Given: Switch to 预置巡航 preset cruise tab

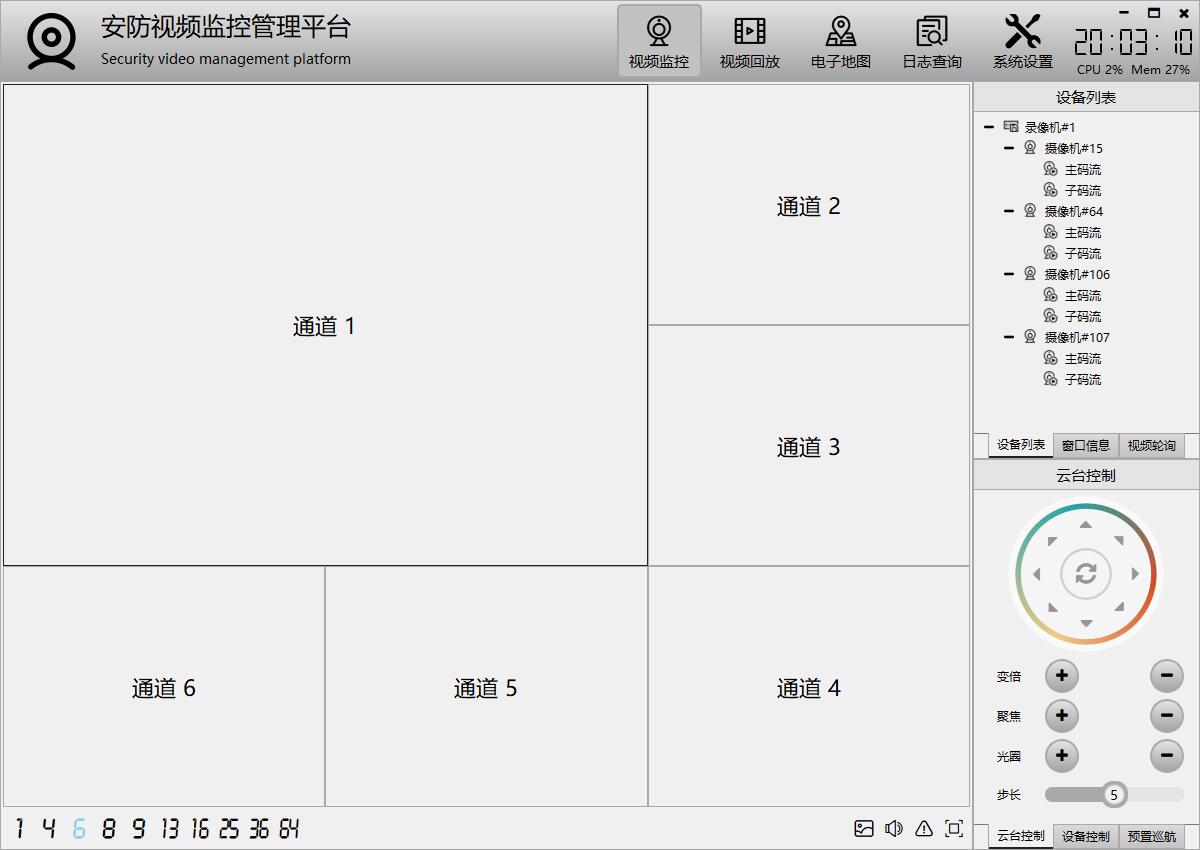Looking at the screenshot, I should point(1151,836).
